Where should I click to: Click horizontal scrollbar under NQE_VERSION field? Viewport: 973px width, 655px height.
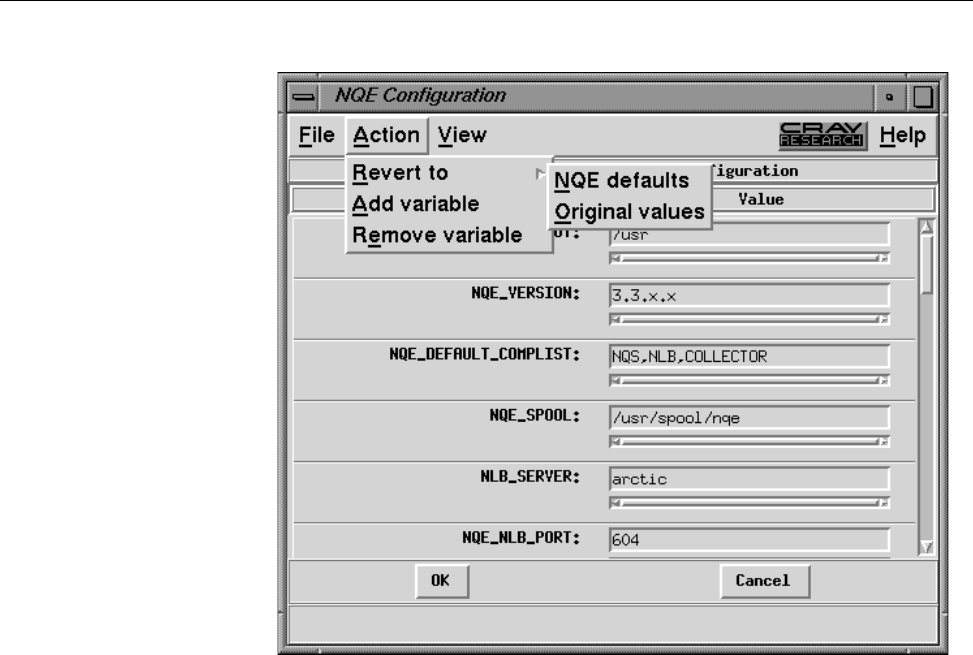click(749, 319)
